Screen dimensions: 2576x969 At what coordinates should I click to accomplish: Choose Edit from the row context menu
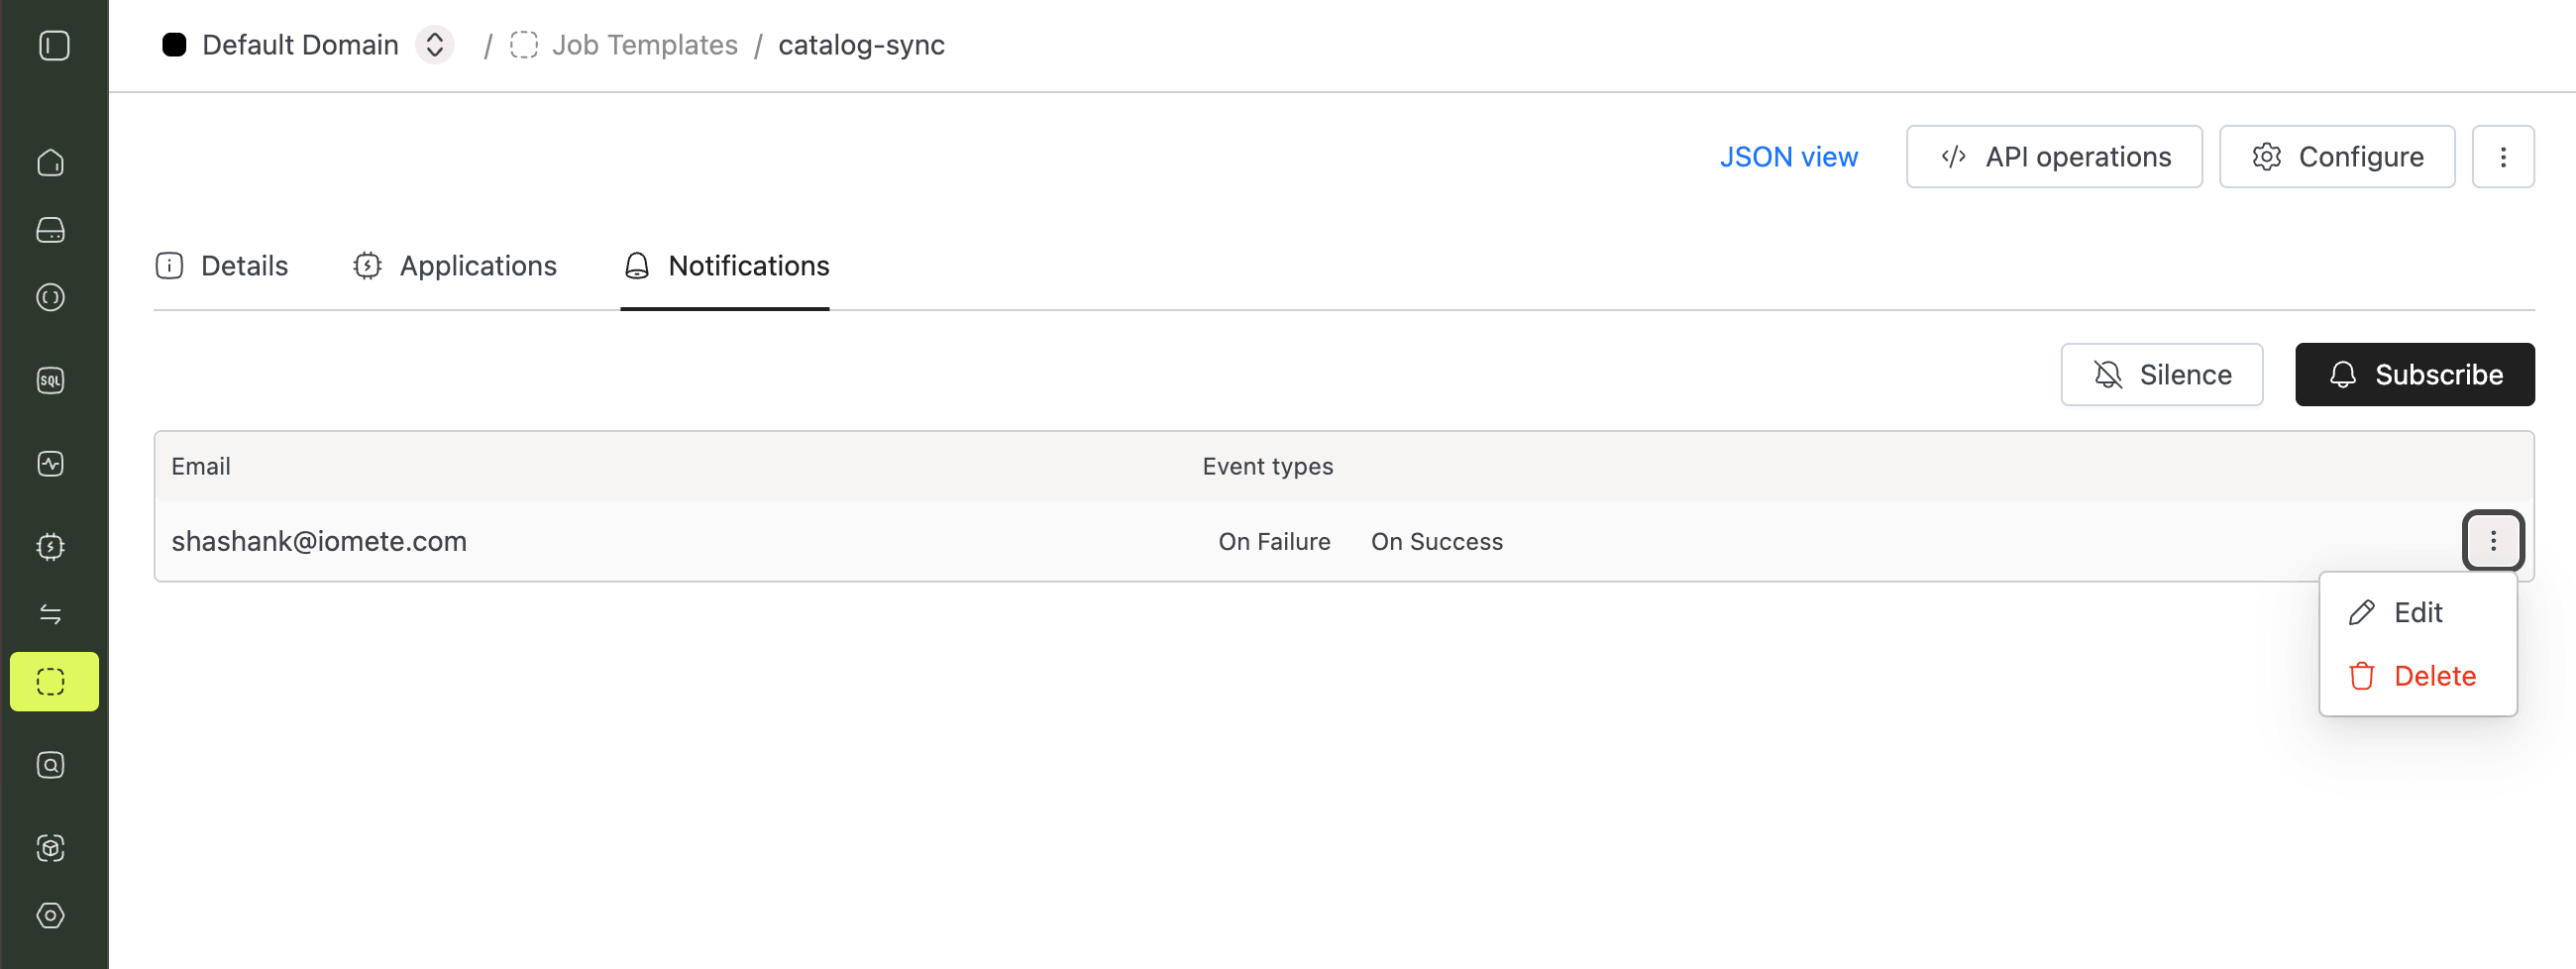2416,612
